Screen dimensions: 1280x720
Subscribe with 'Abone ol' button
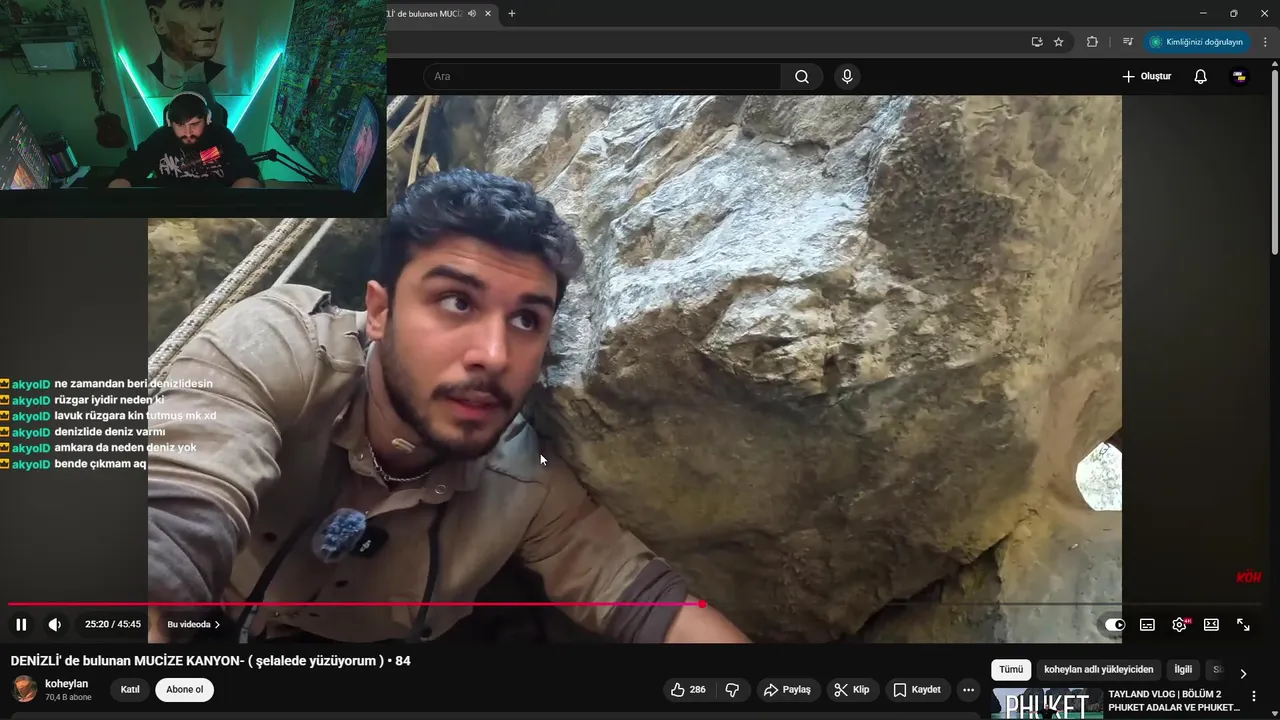[x=184, y=689]
